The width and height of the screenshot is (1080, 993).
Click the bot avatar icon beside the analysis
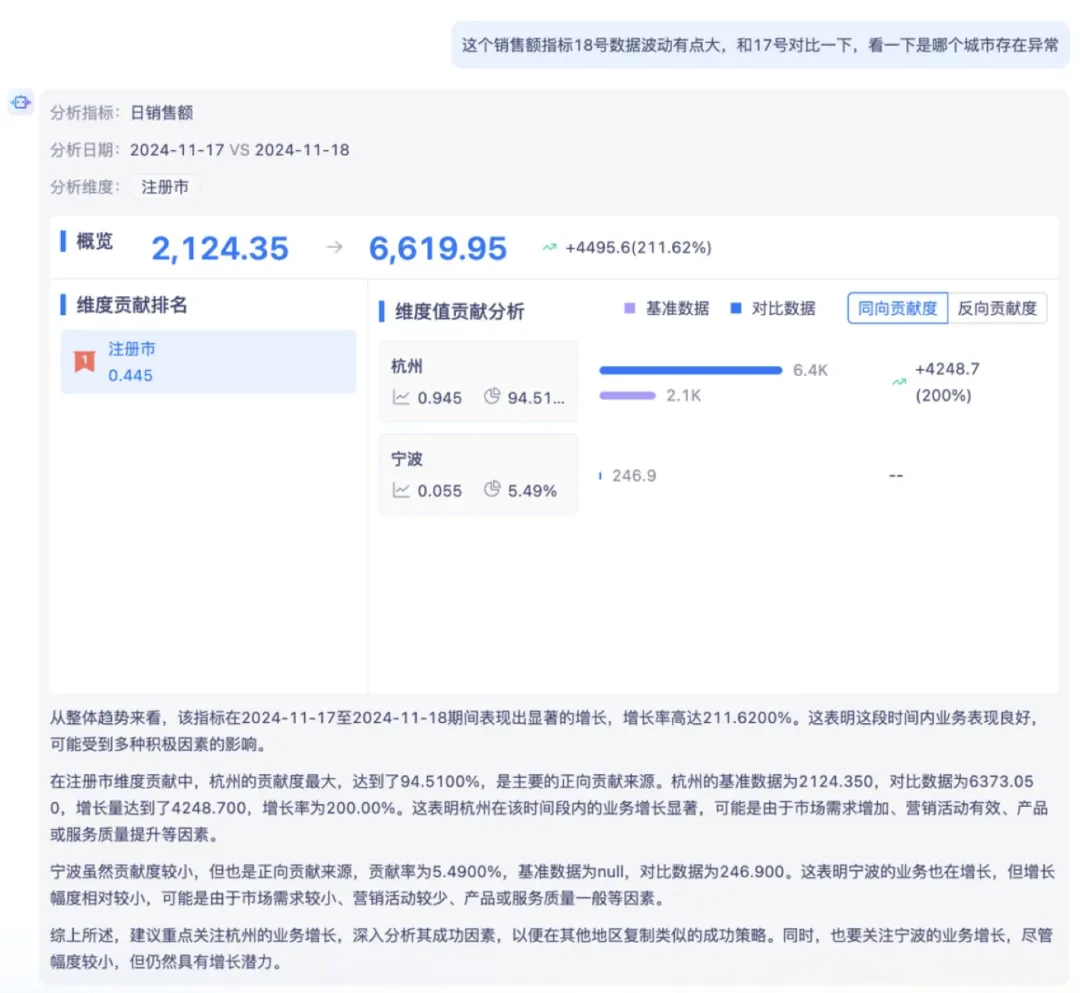click(x=21, y=101)
